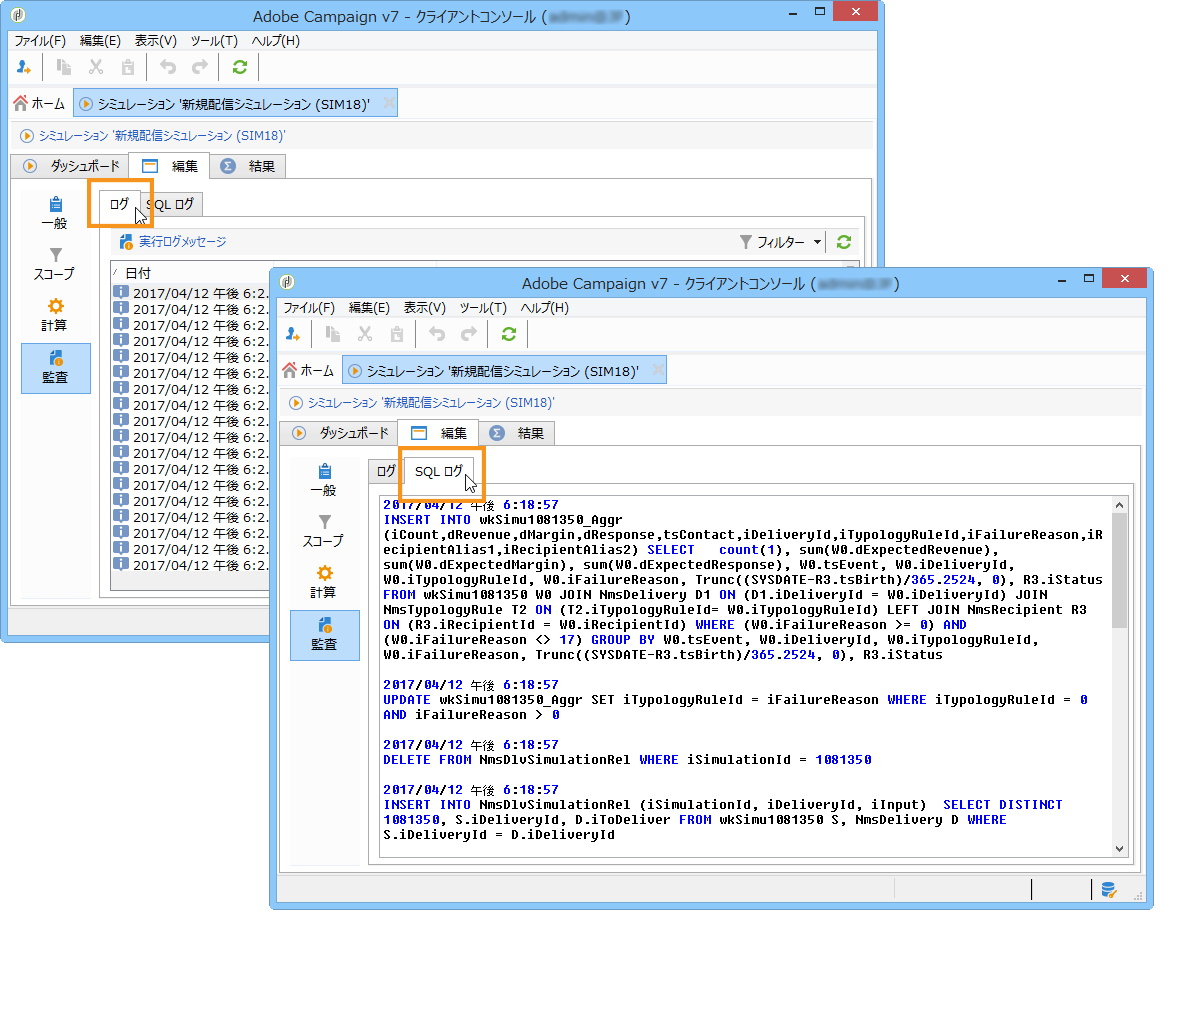Open ファイル(F) menu in front window
1186x1024 pixels.
309,308
